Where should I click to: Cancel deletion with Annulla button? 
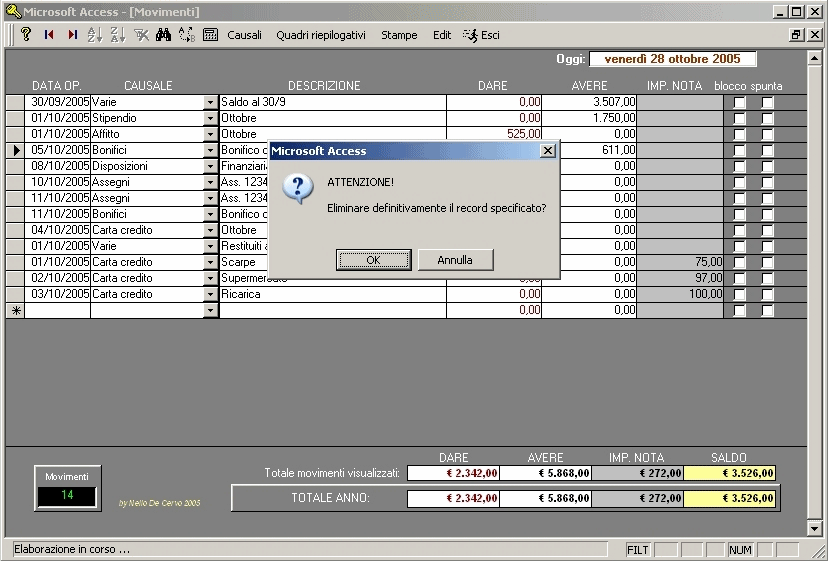(455, 260)
